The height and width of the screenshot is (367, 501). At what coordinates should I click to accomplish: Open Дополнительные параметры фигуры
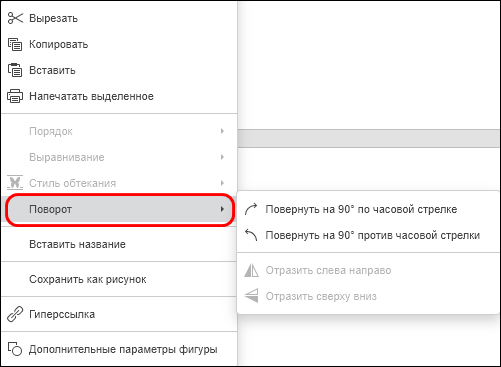coord(119,349)
